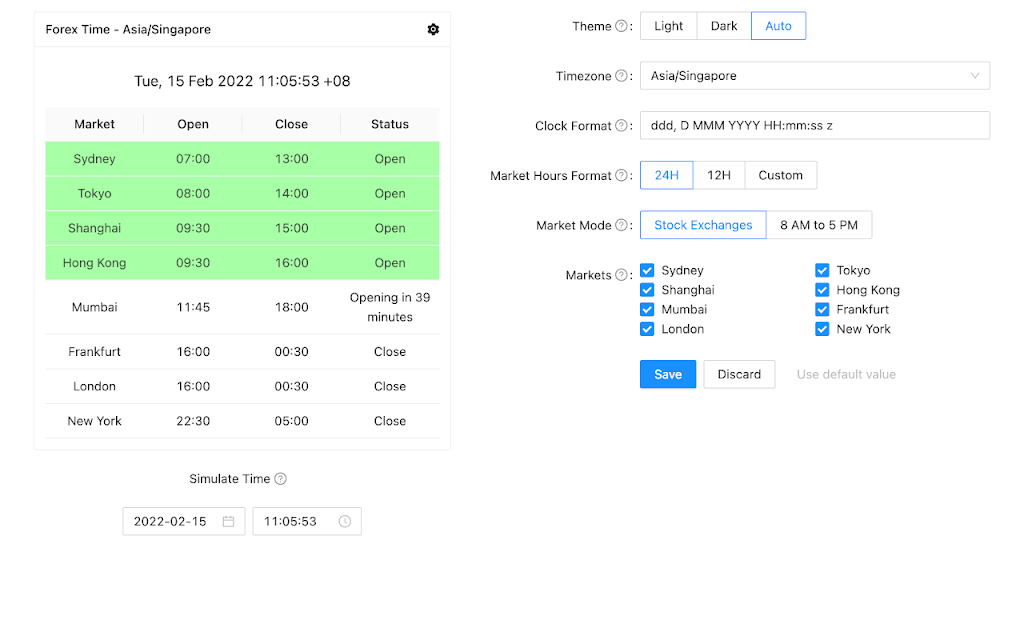Click the Forex Time - Asia/Singapore title
The image size is (1024, 640).
coord(128,29)
